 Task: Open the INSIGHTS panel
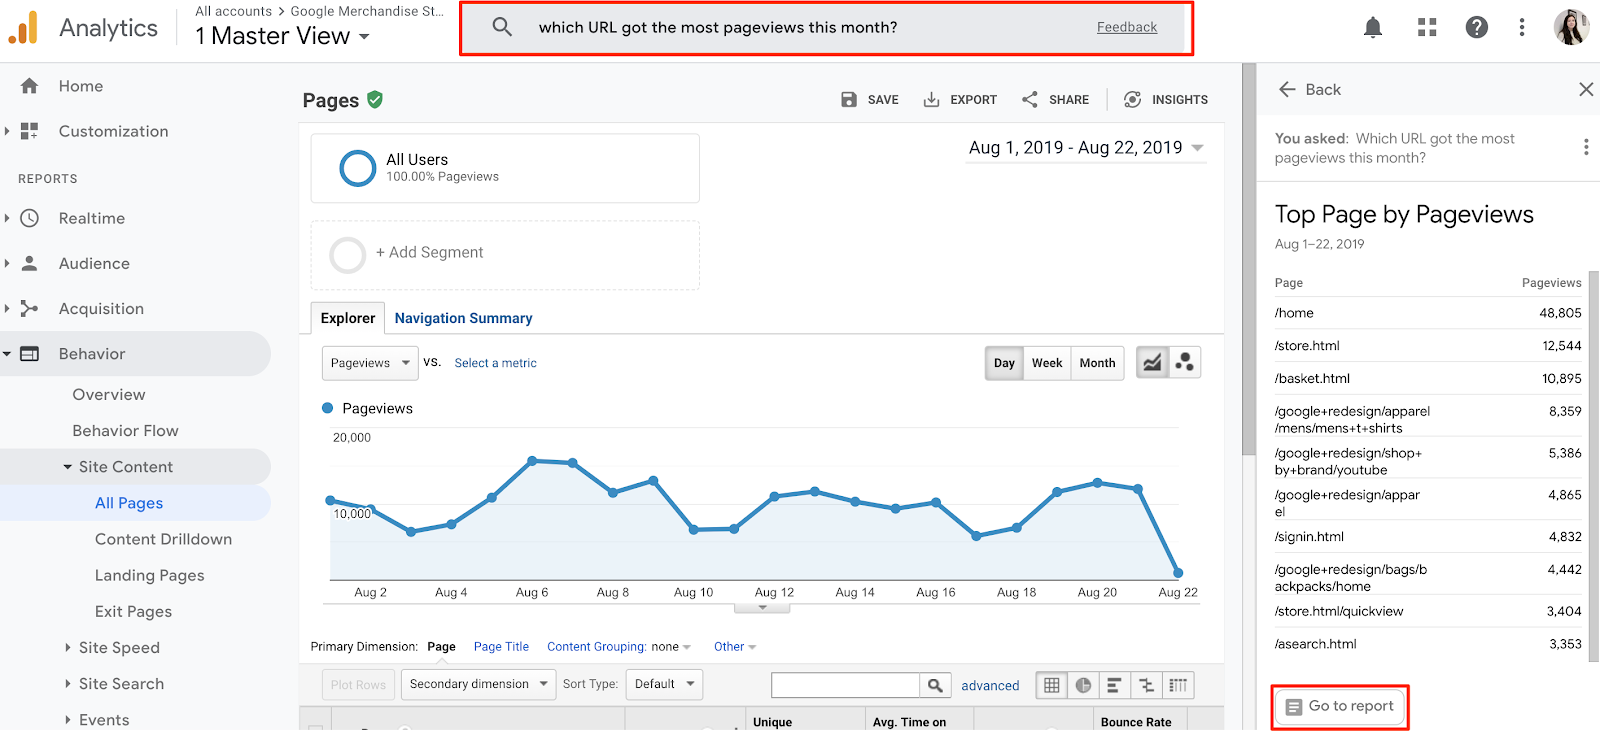coord(1166,100)
